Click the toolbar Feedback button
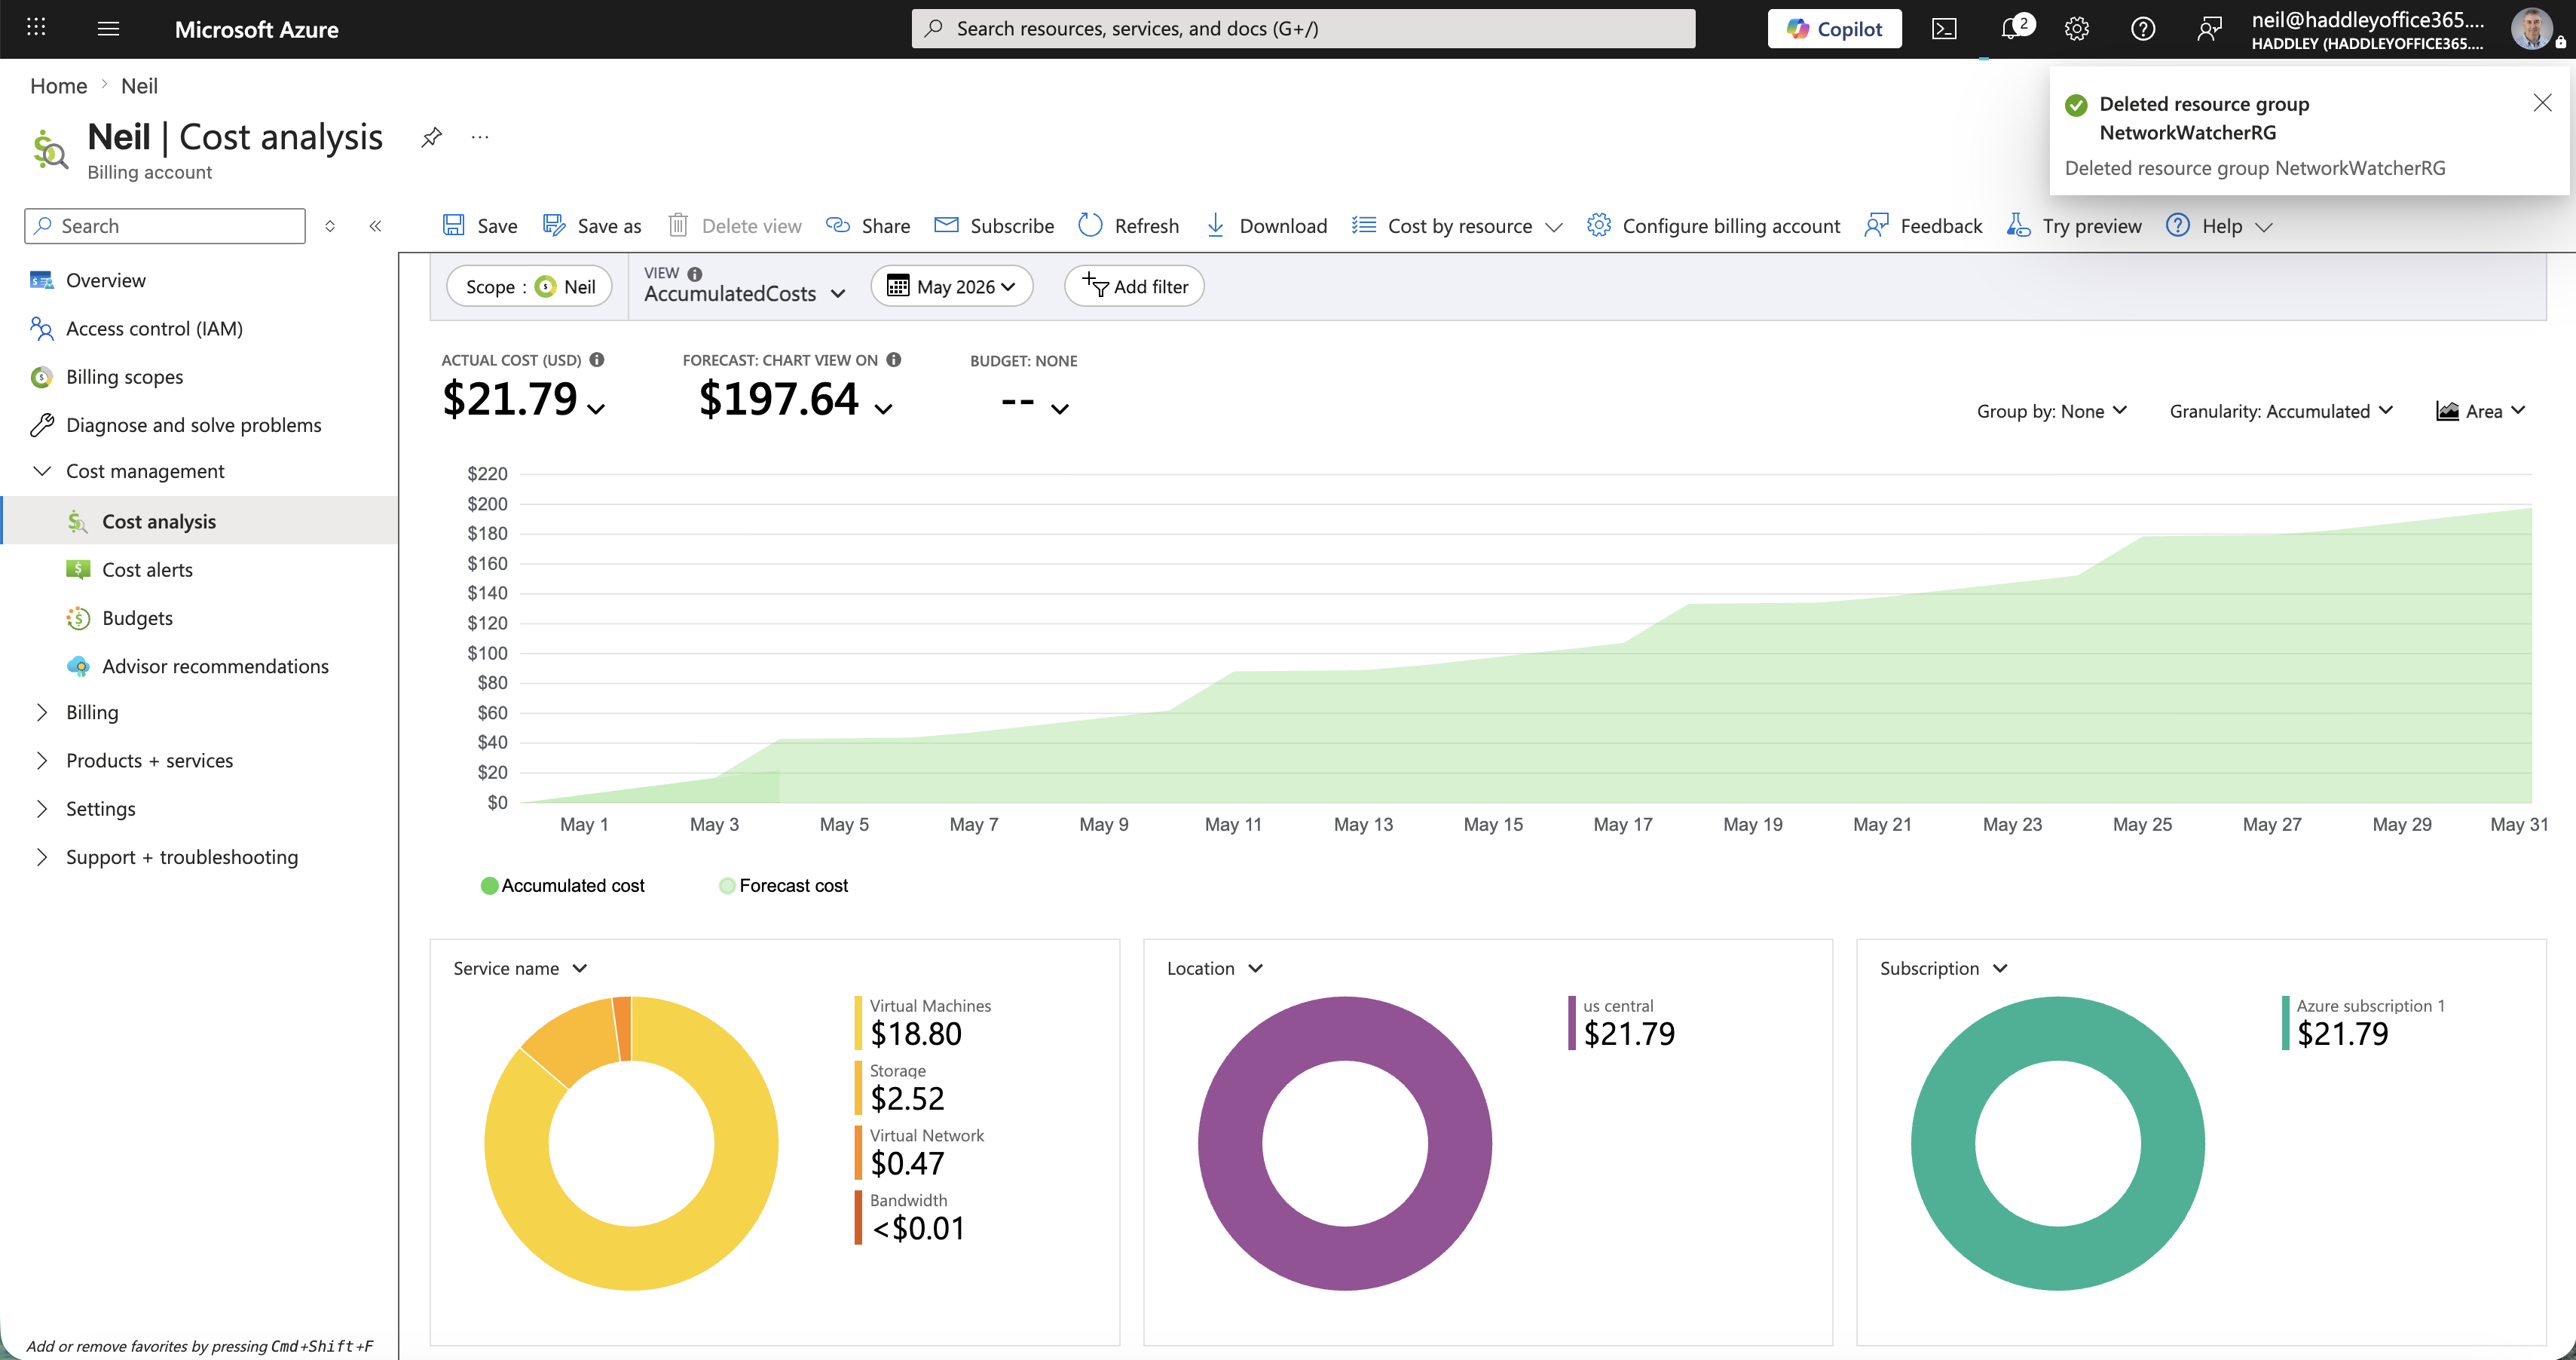2576x1360 pixels. (1923, 226)
